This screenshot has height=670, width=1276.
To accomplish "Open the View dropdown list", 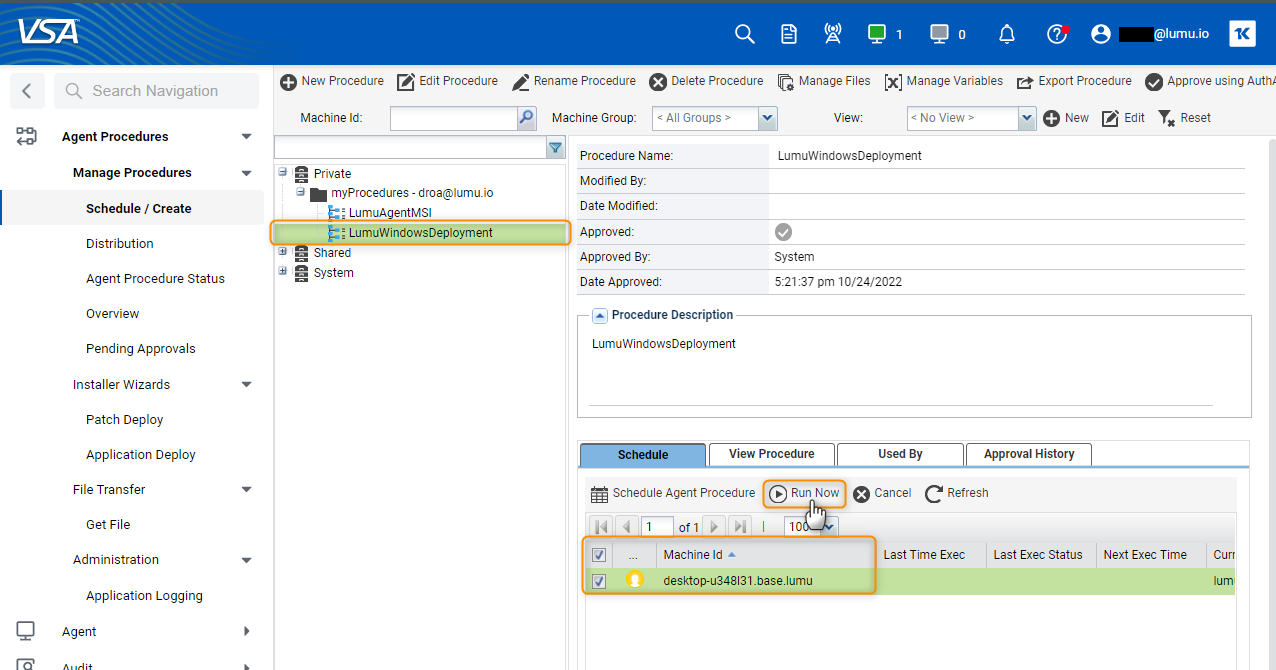I will [1026, 118].
